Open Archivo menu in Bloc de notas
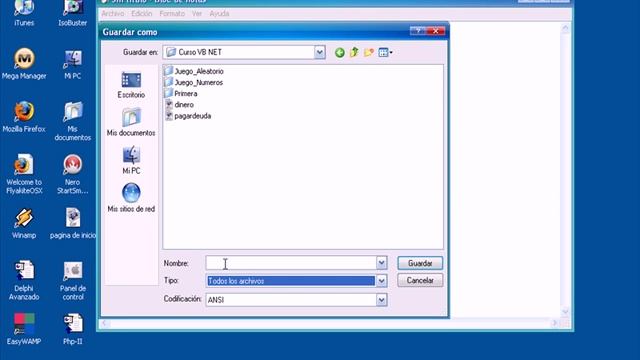The image size is (640, 360). pyautogui.click(x=113, y=13)
